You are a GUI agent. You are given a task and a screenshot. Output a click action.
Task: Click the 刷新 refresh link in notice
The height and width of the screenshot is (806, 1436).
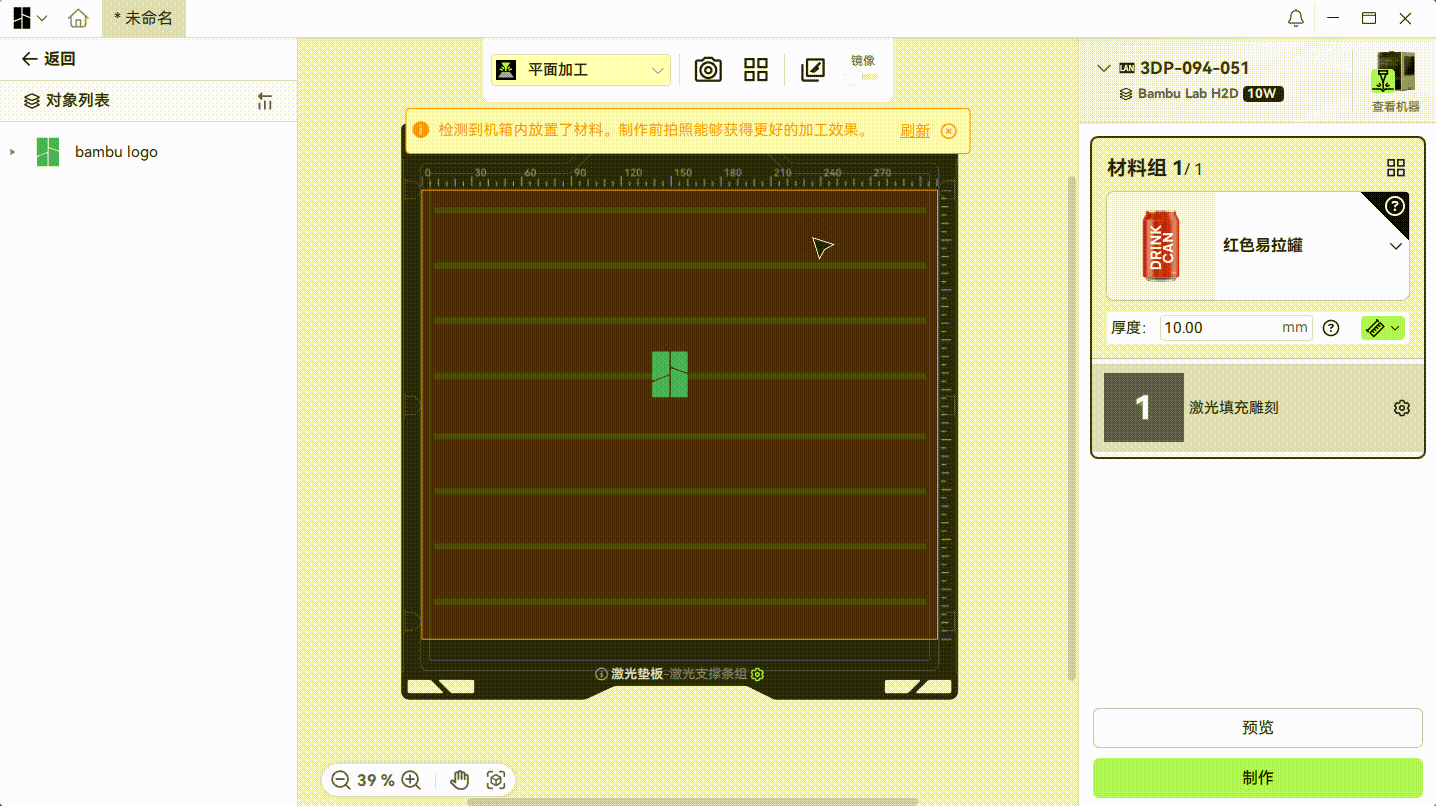point(914,131)
